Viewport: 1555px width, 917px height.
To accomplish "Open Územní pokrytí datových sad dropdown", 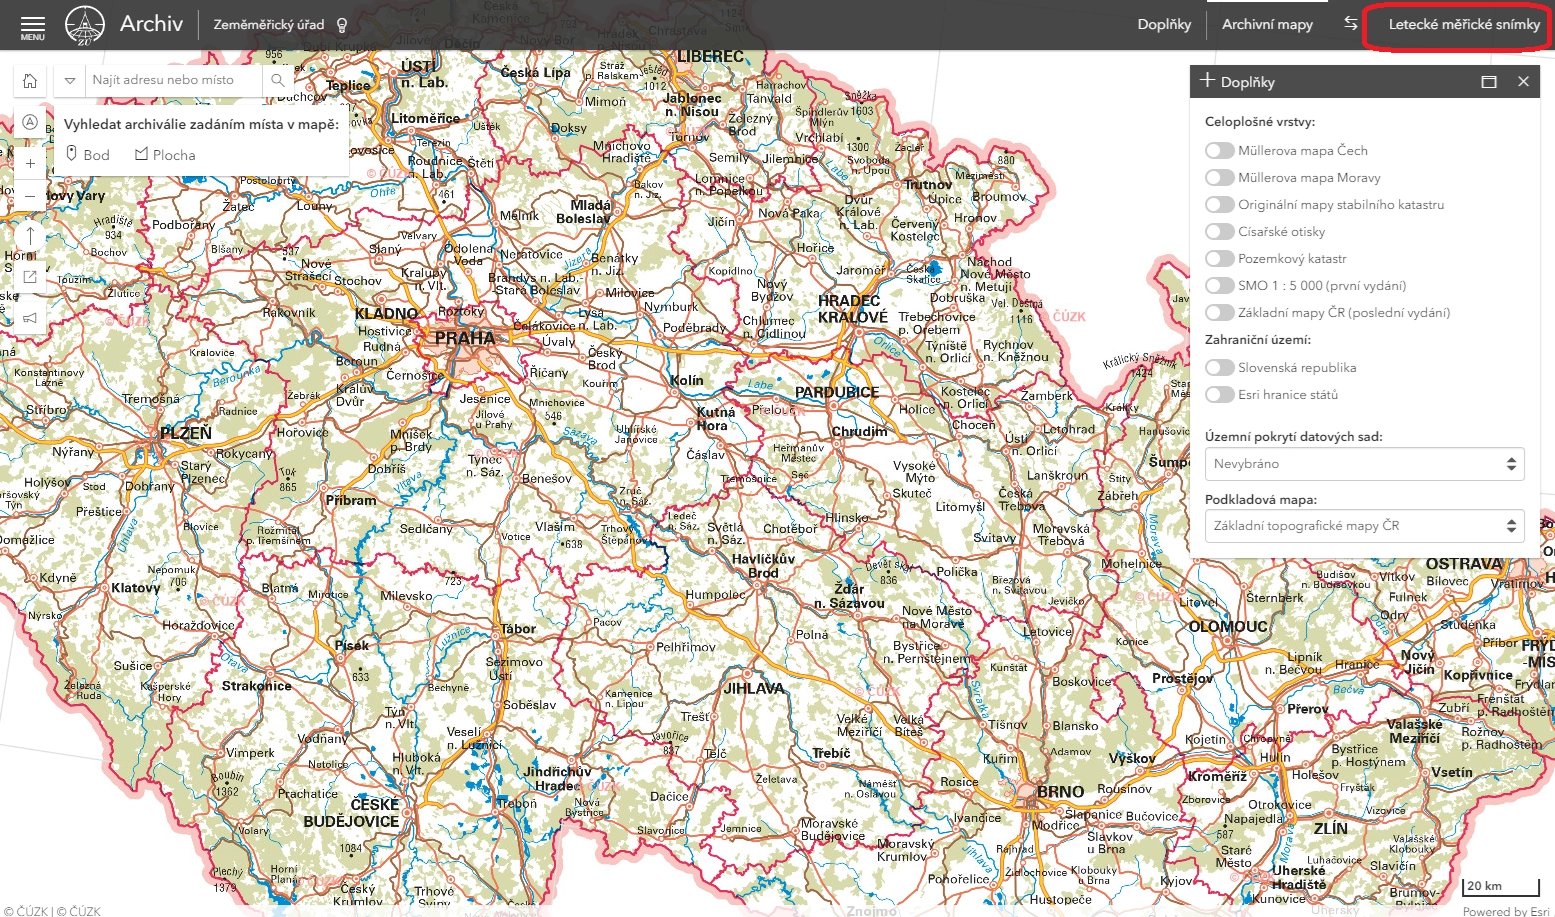I will [x=1364, y=464].
